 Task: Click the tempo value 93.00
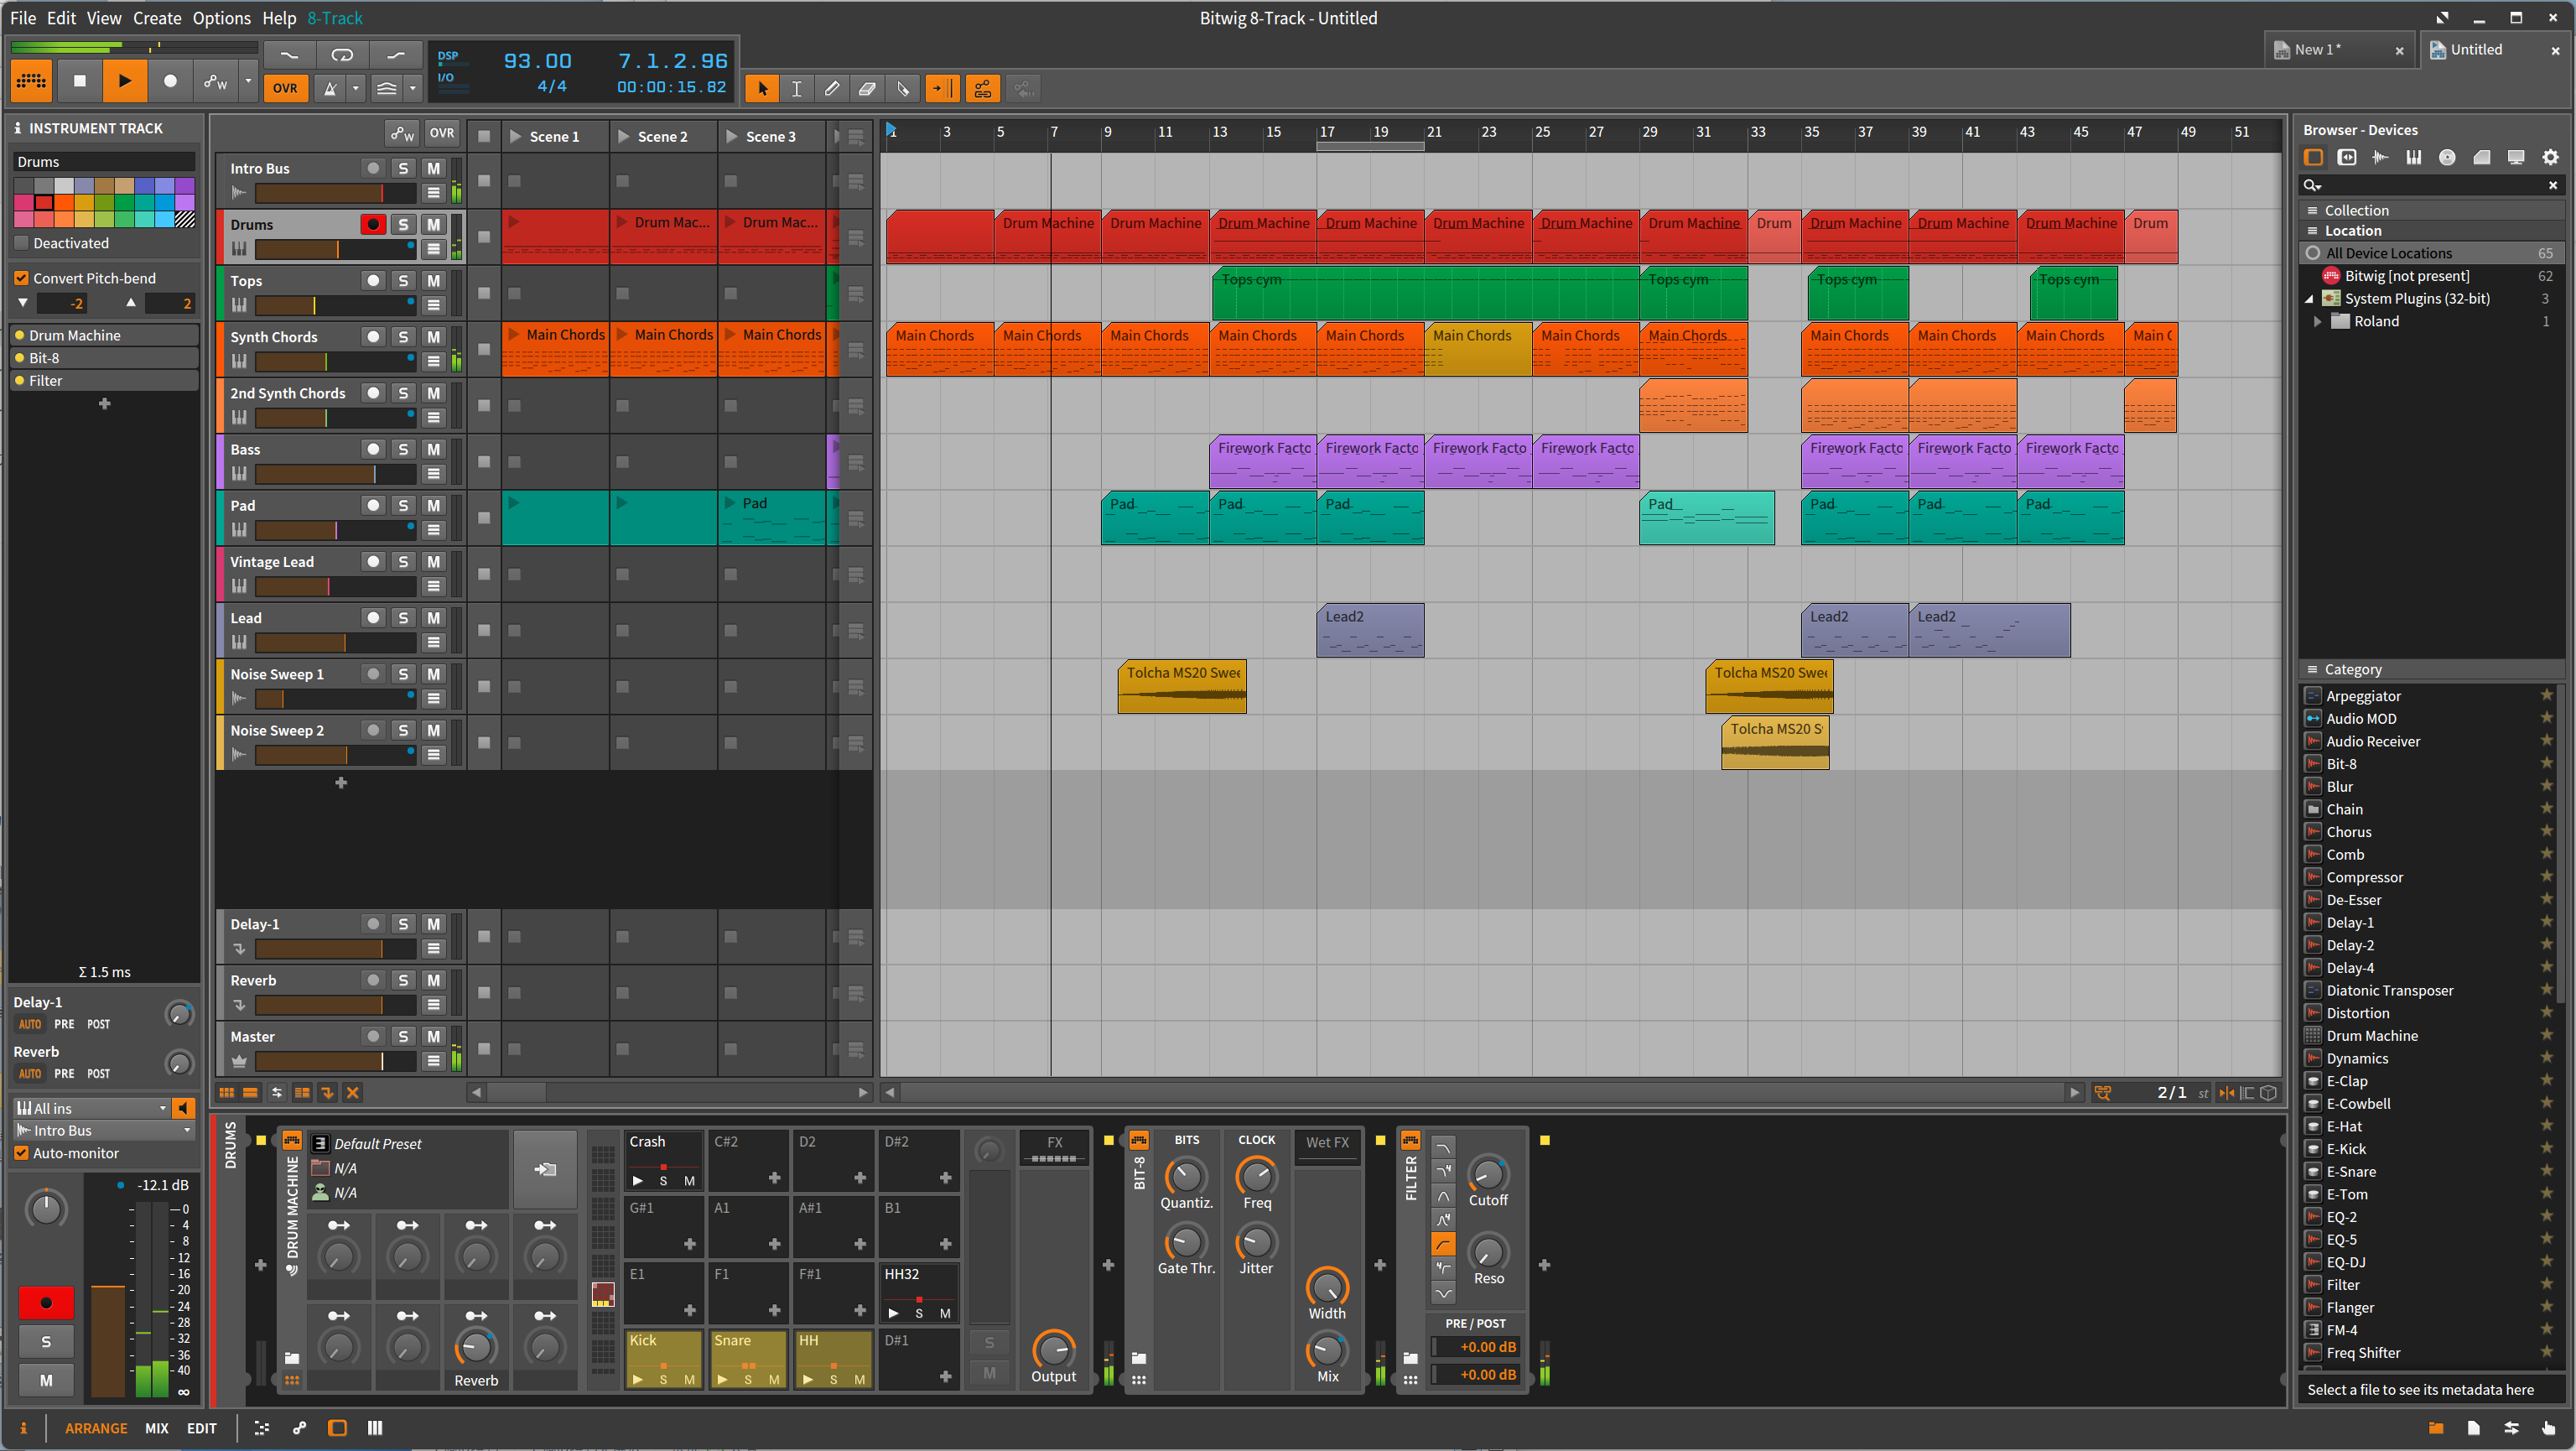[x=537, y=61]
